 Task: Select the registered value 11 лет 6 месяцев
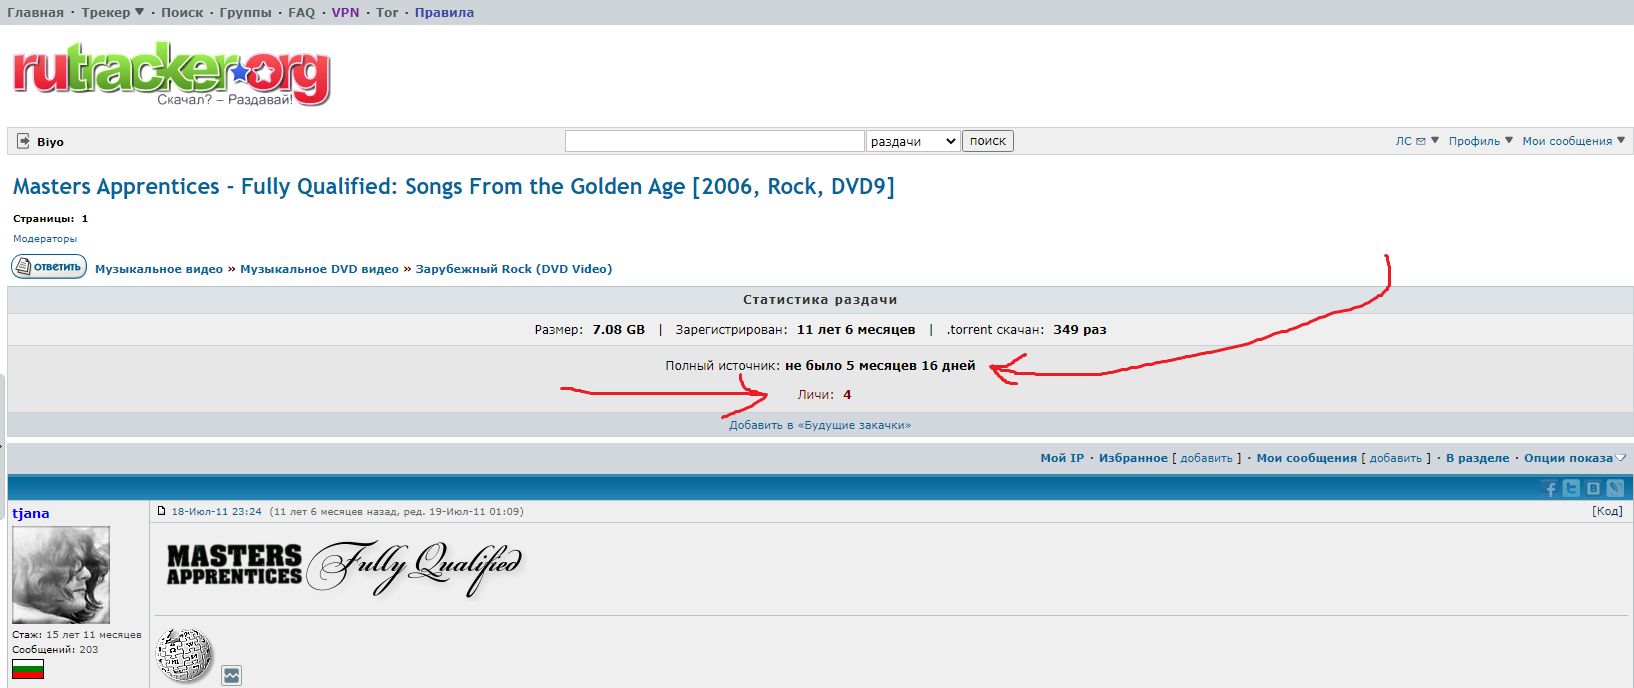click(x=856, y=329)
